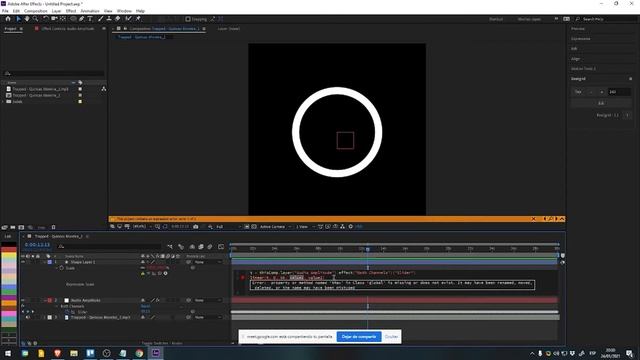Image resolution: width=640 pixels, height=360 pixels.
Task: Open the Preview panel on the right
Action: [x=578, y=29]
